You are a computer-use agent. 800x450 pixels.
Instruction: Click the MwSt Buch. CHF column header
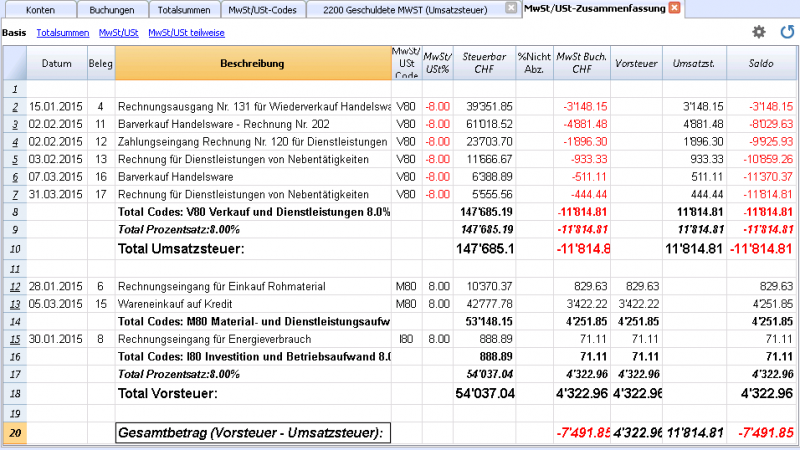[x=582, y=63]
